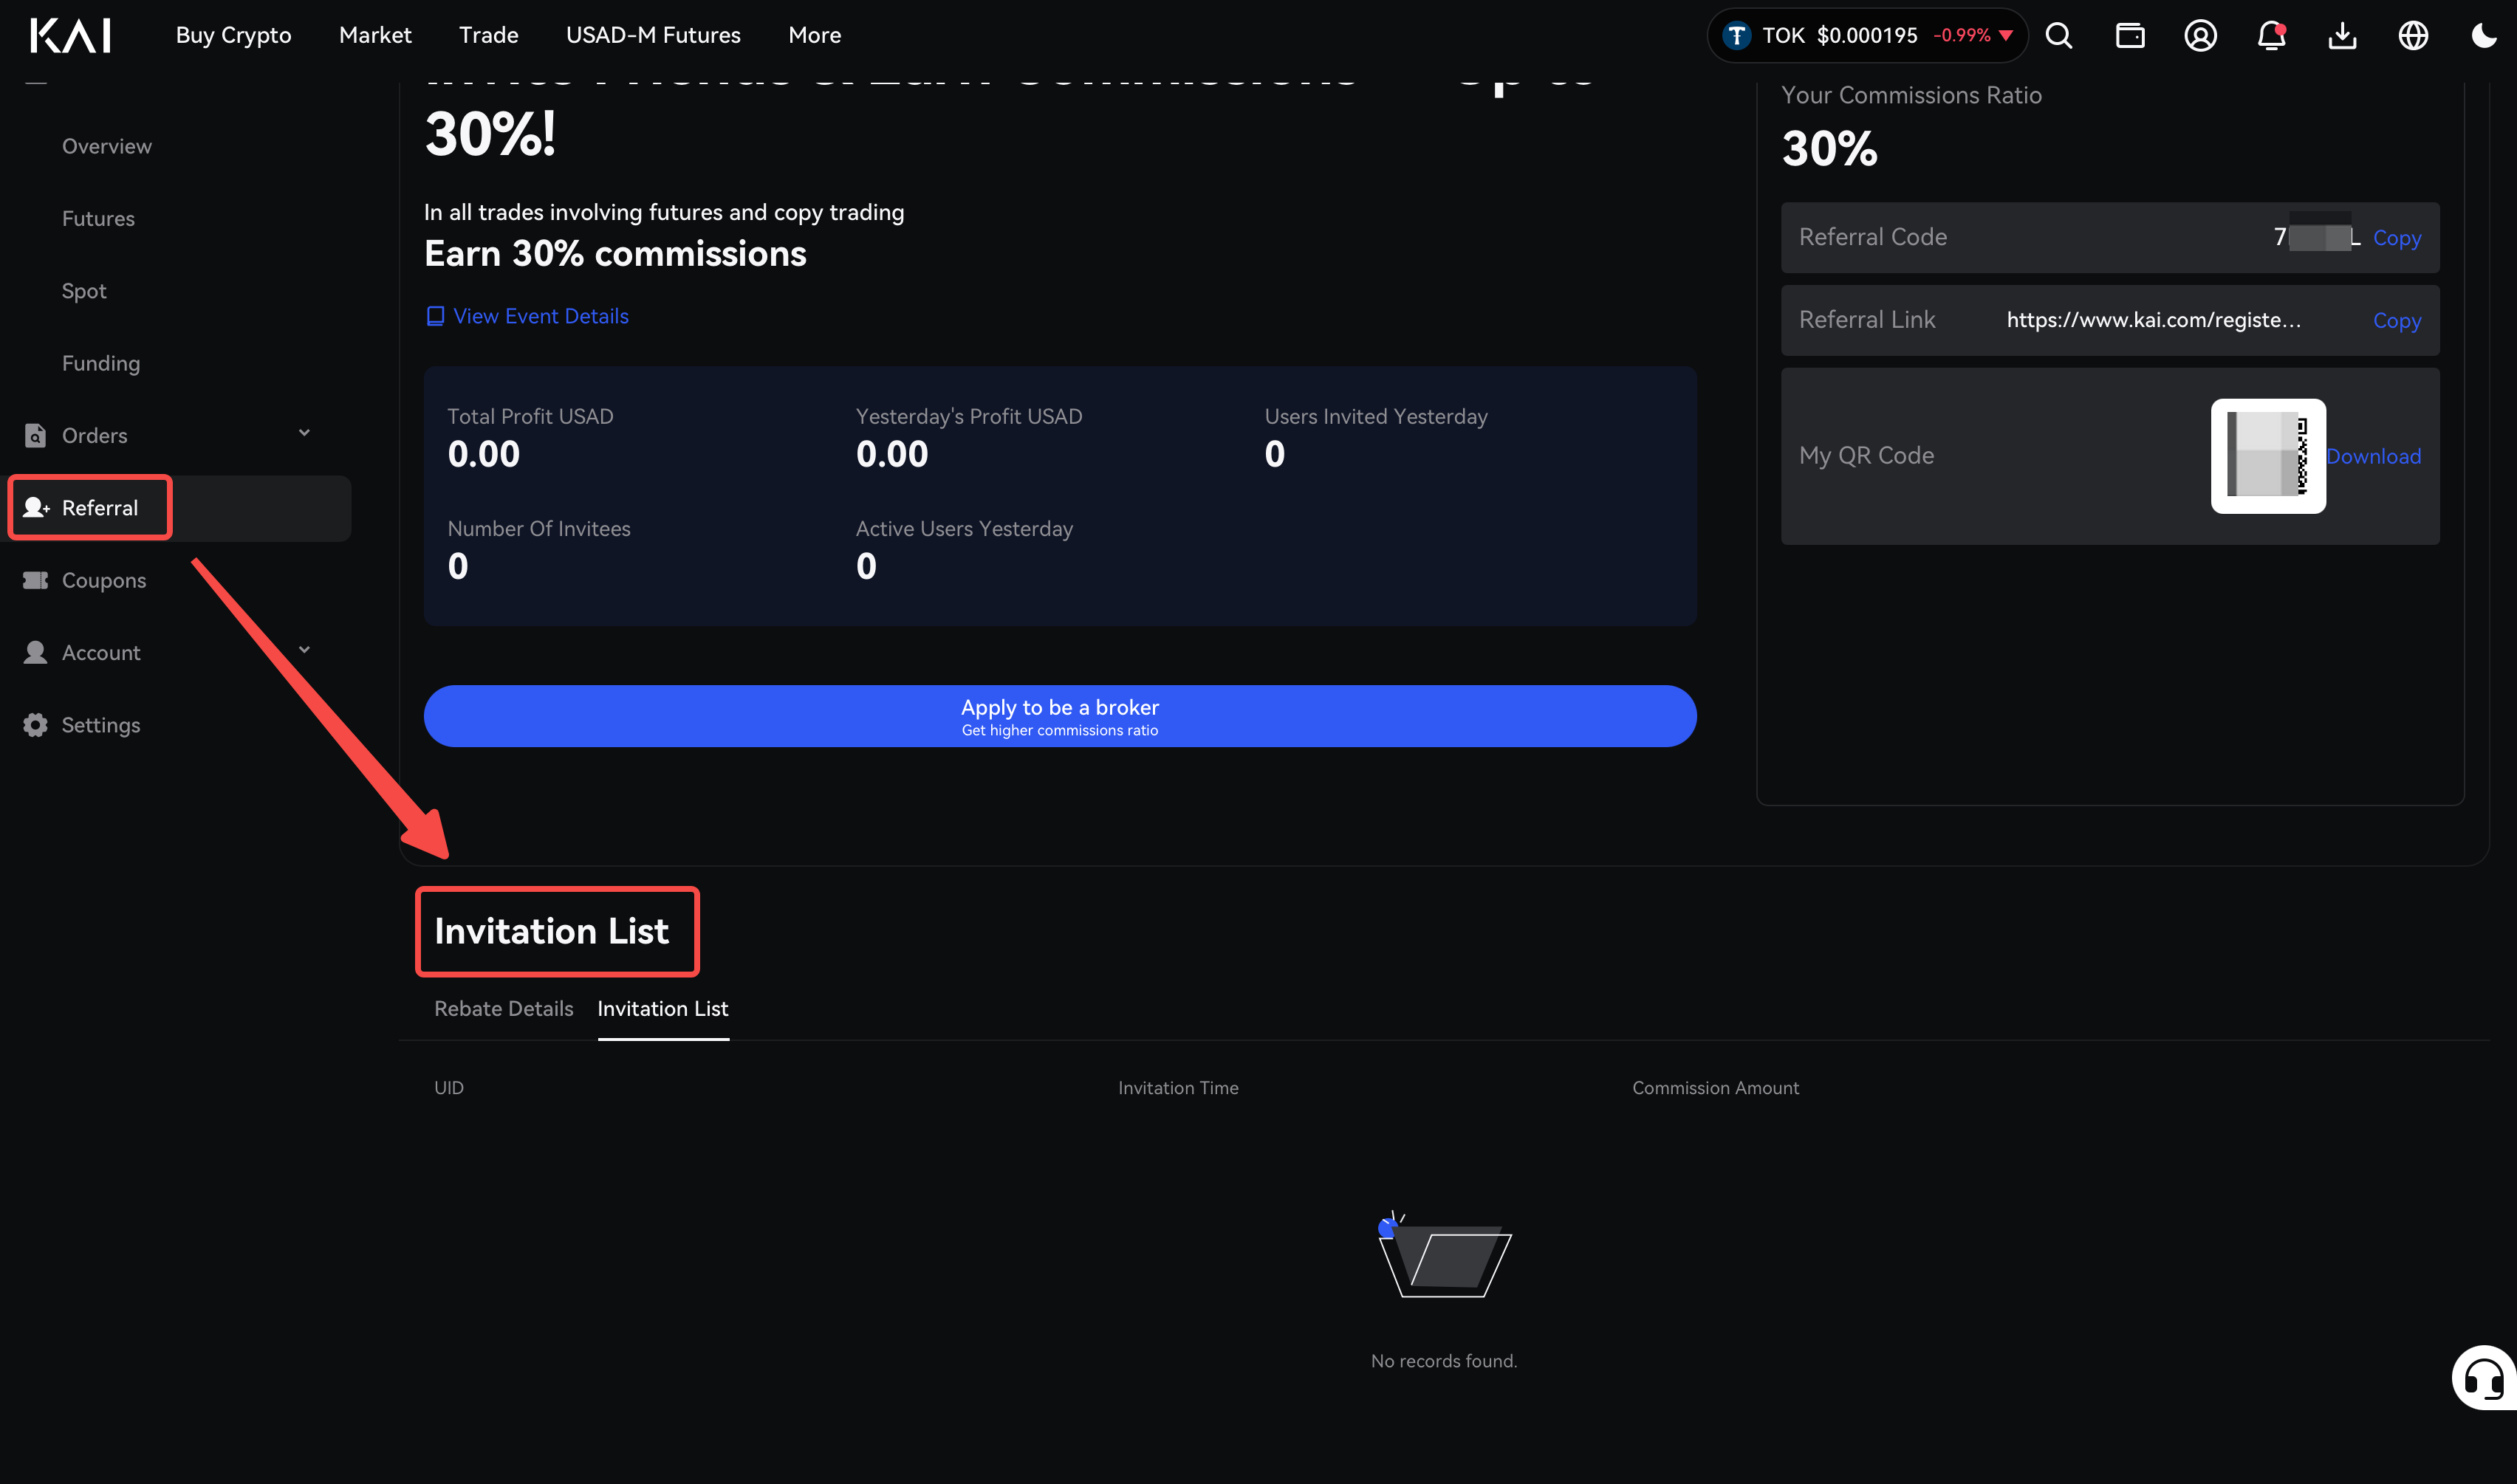
Task: Open customer support headset icon
Action: pos(2484,1378)
